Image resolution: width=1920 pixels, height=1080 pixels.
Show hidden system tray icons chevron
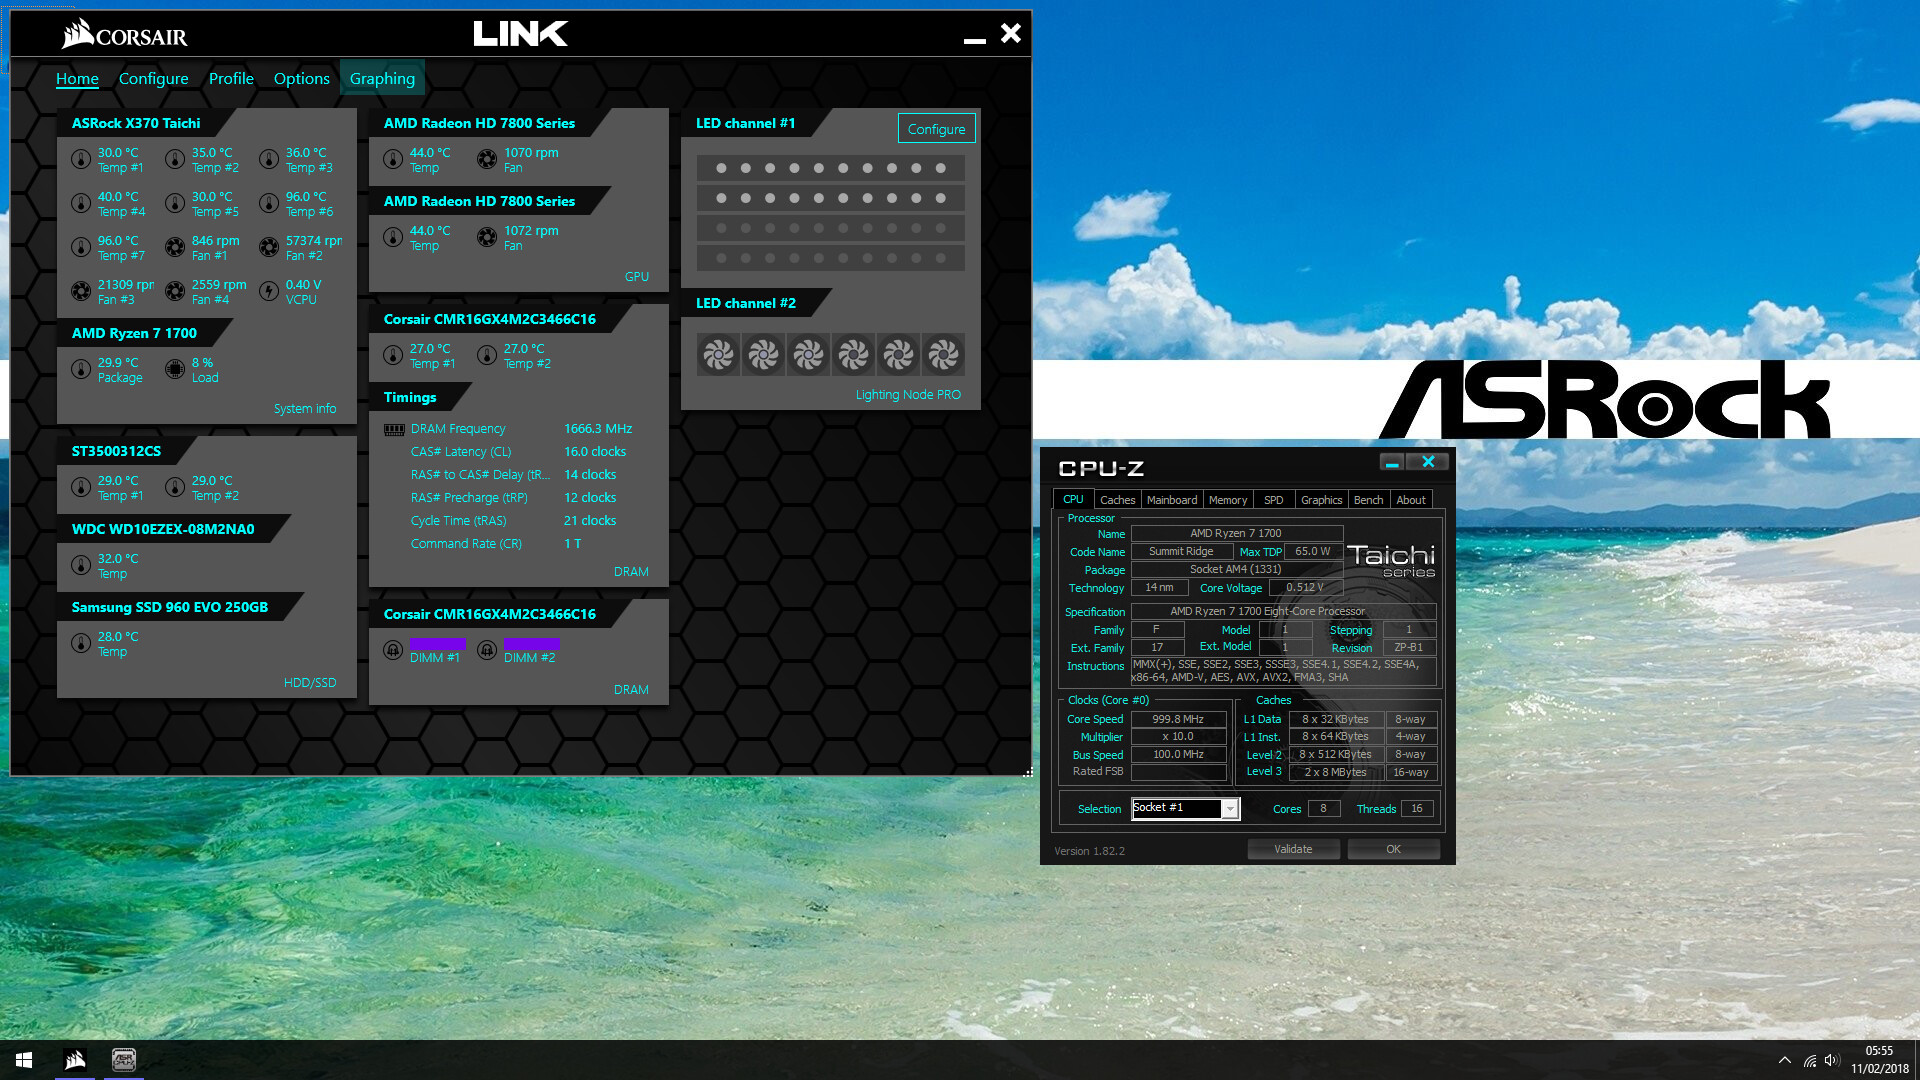[1785, 1060]
